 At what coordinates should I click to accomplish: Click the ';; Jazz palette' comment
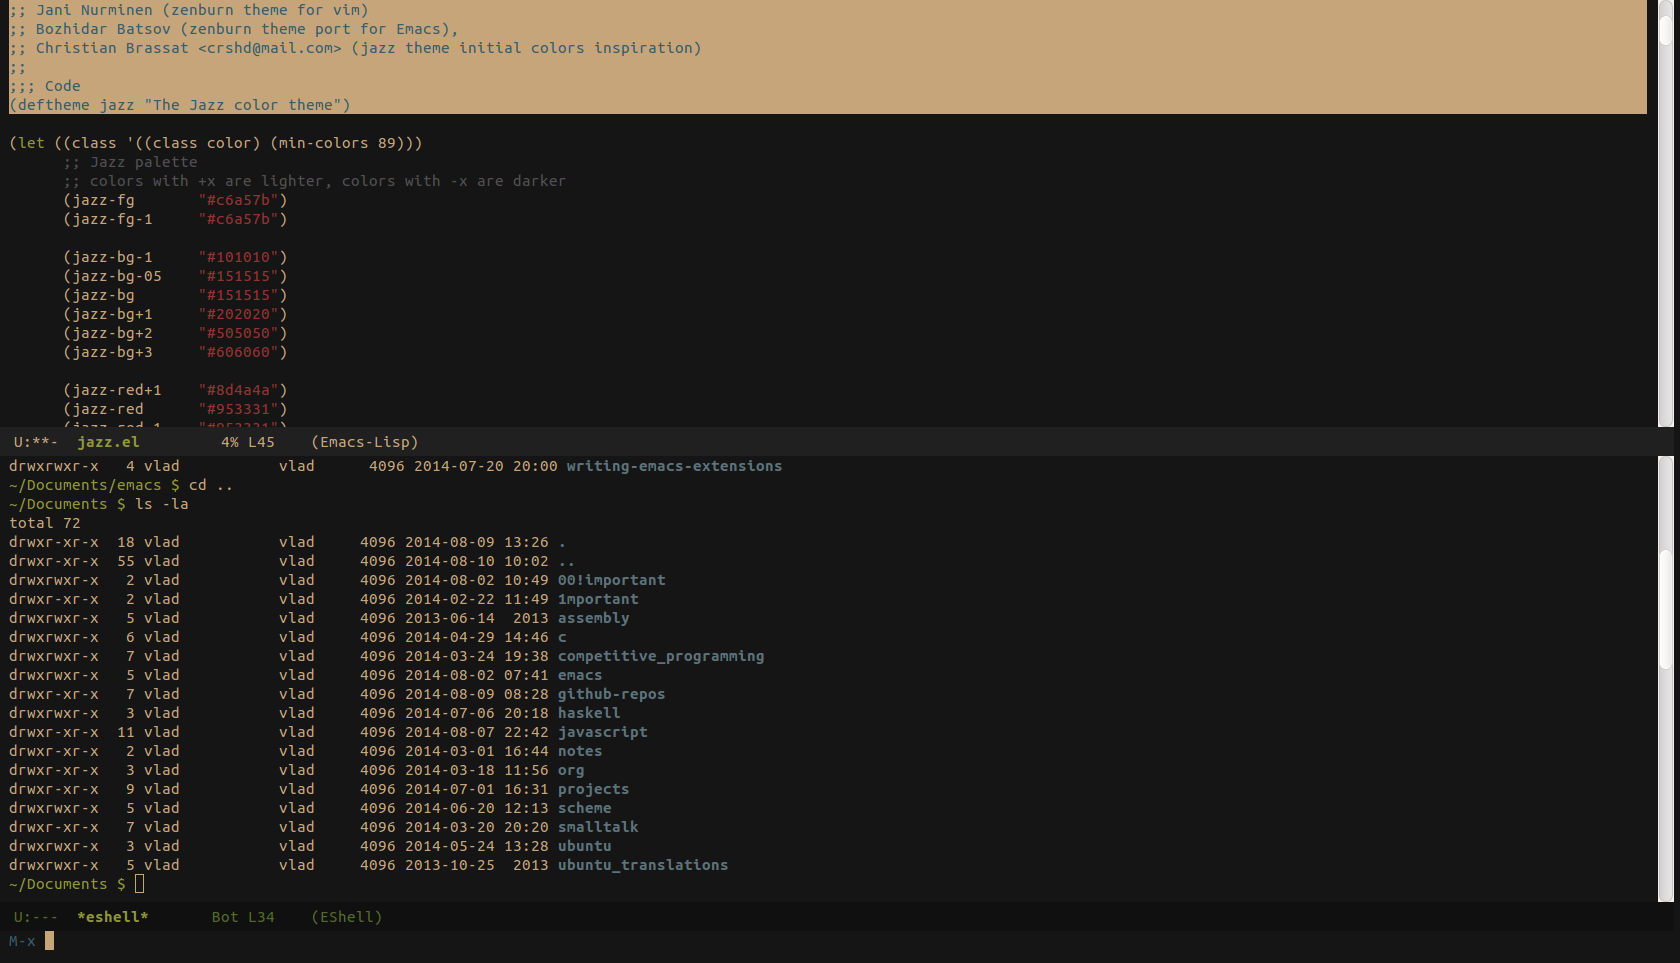click(x=130, y=162)
